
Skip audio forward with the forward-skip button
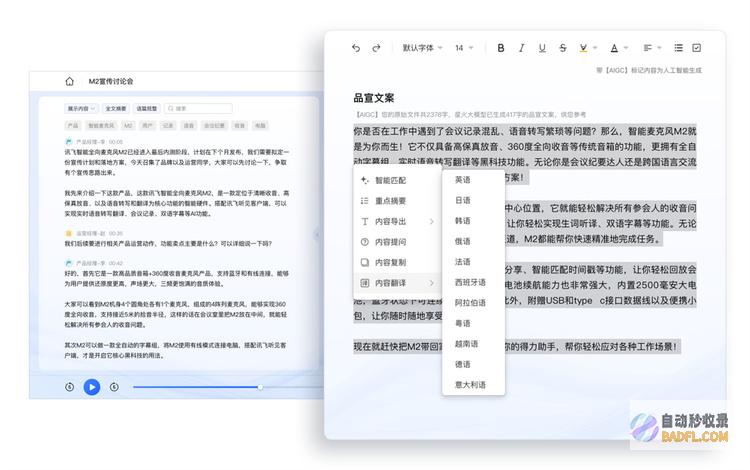pyautogui.click(x=114, y=387)
